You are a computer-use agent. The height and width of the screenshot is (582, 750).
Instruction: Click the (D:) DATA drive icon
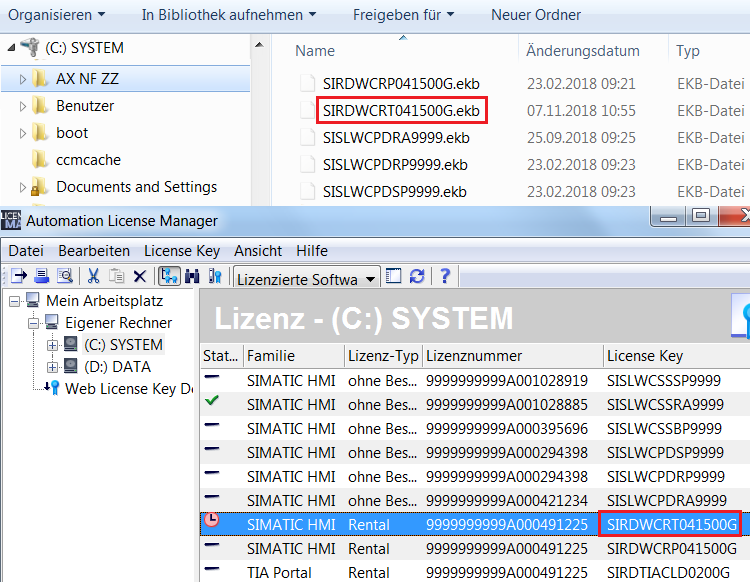(70, 366)
